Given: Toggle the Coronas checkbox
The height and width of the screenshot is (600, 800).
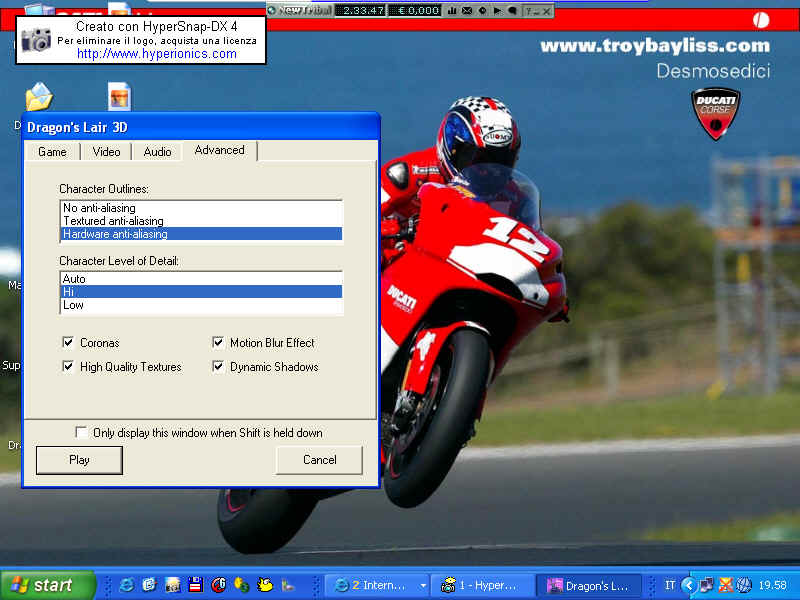Looking at the screenshot, I should 68,342.
